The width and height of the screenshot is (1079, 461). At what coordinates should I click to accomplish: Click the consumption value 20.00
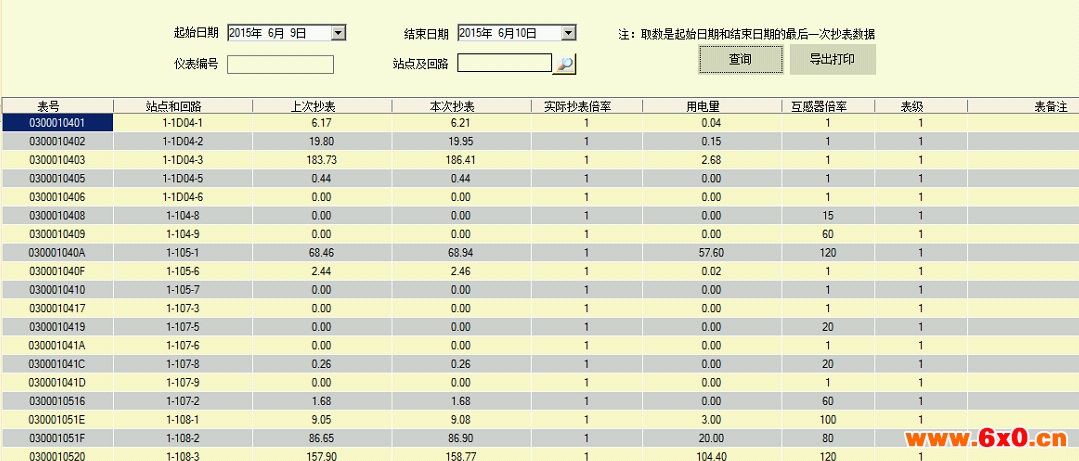point(712,438)
